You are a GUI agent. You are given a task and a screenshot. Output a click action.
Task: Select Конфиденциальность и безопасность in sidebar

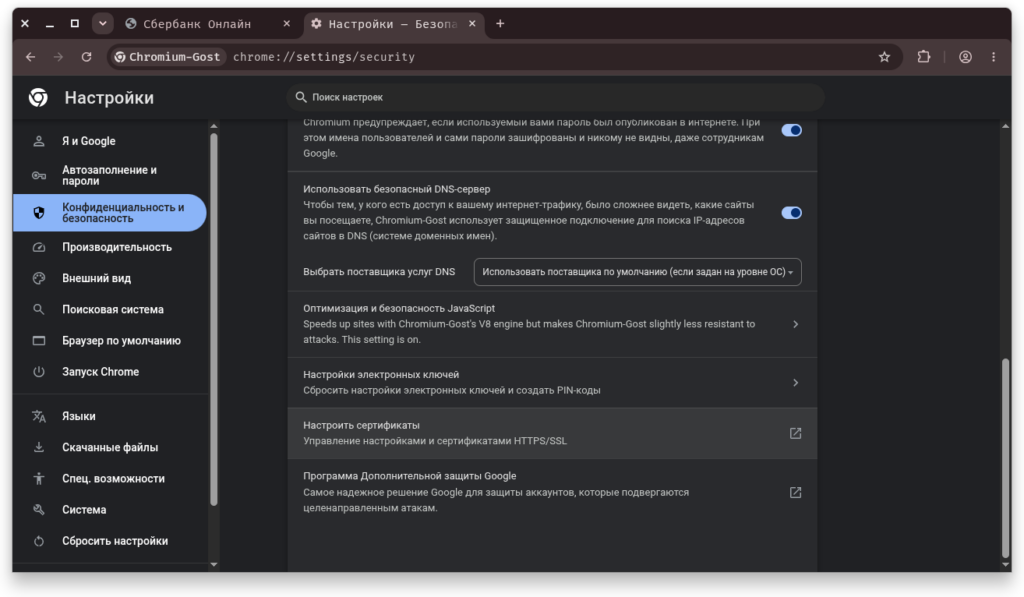tap(110, 212)
